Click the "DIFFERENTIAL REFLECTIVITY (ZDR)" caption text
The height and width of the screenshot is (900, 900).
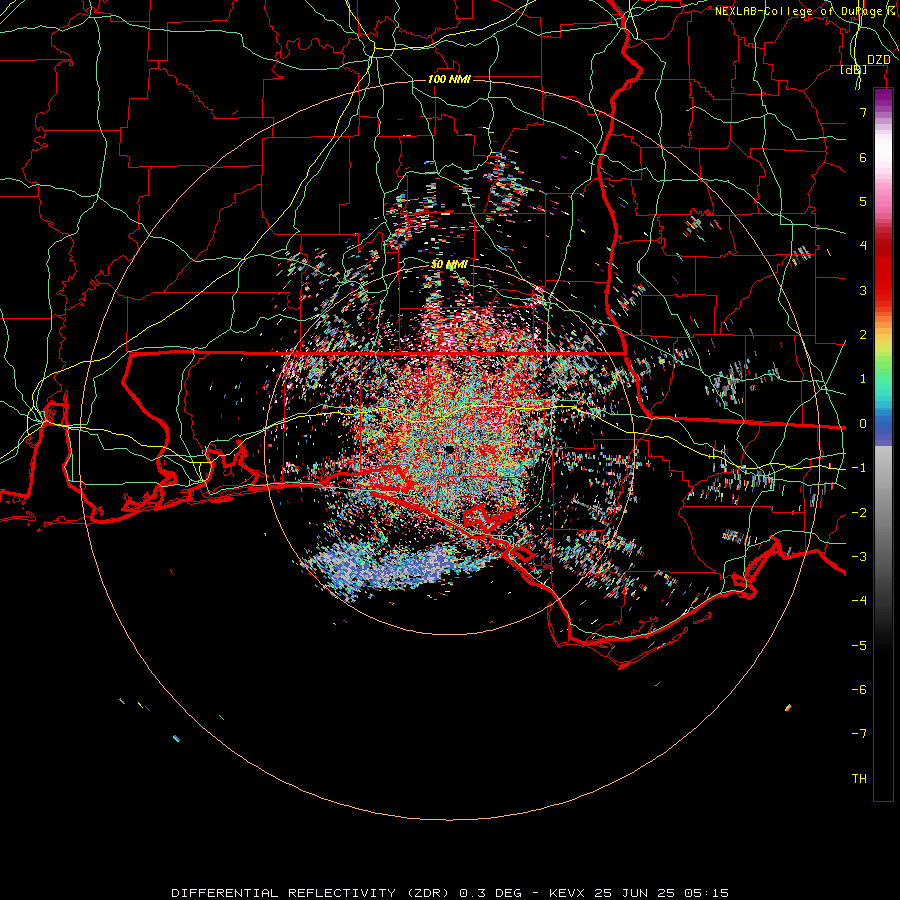point(311,893)
